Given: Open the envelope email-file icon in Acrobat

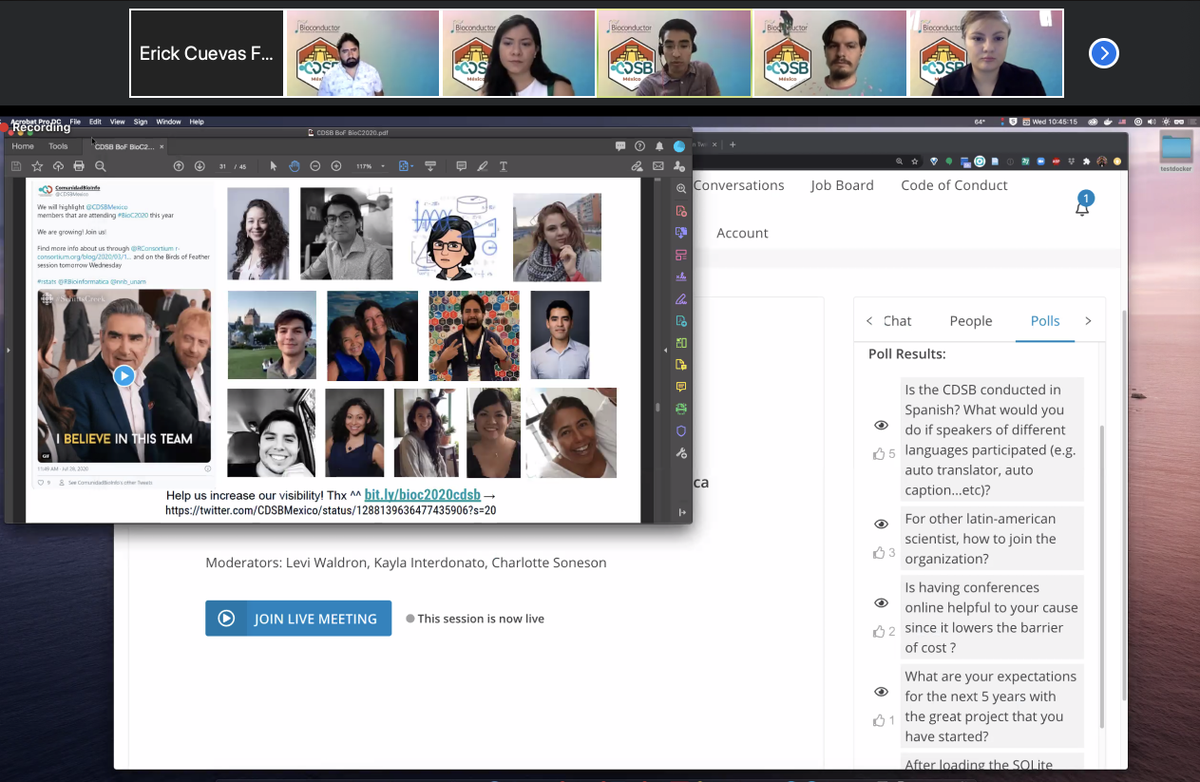Looking at the screenshot, I should coord(658,166).
